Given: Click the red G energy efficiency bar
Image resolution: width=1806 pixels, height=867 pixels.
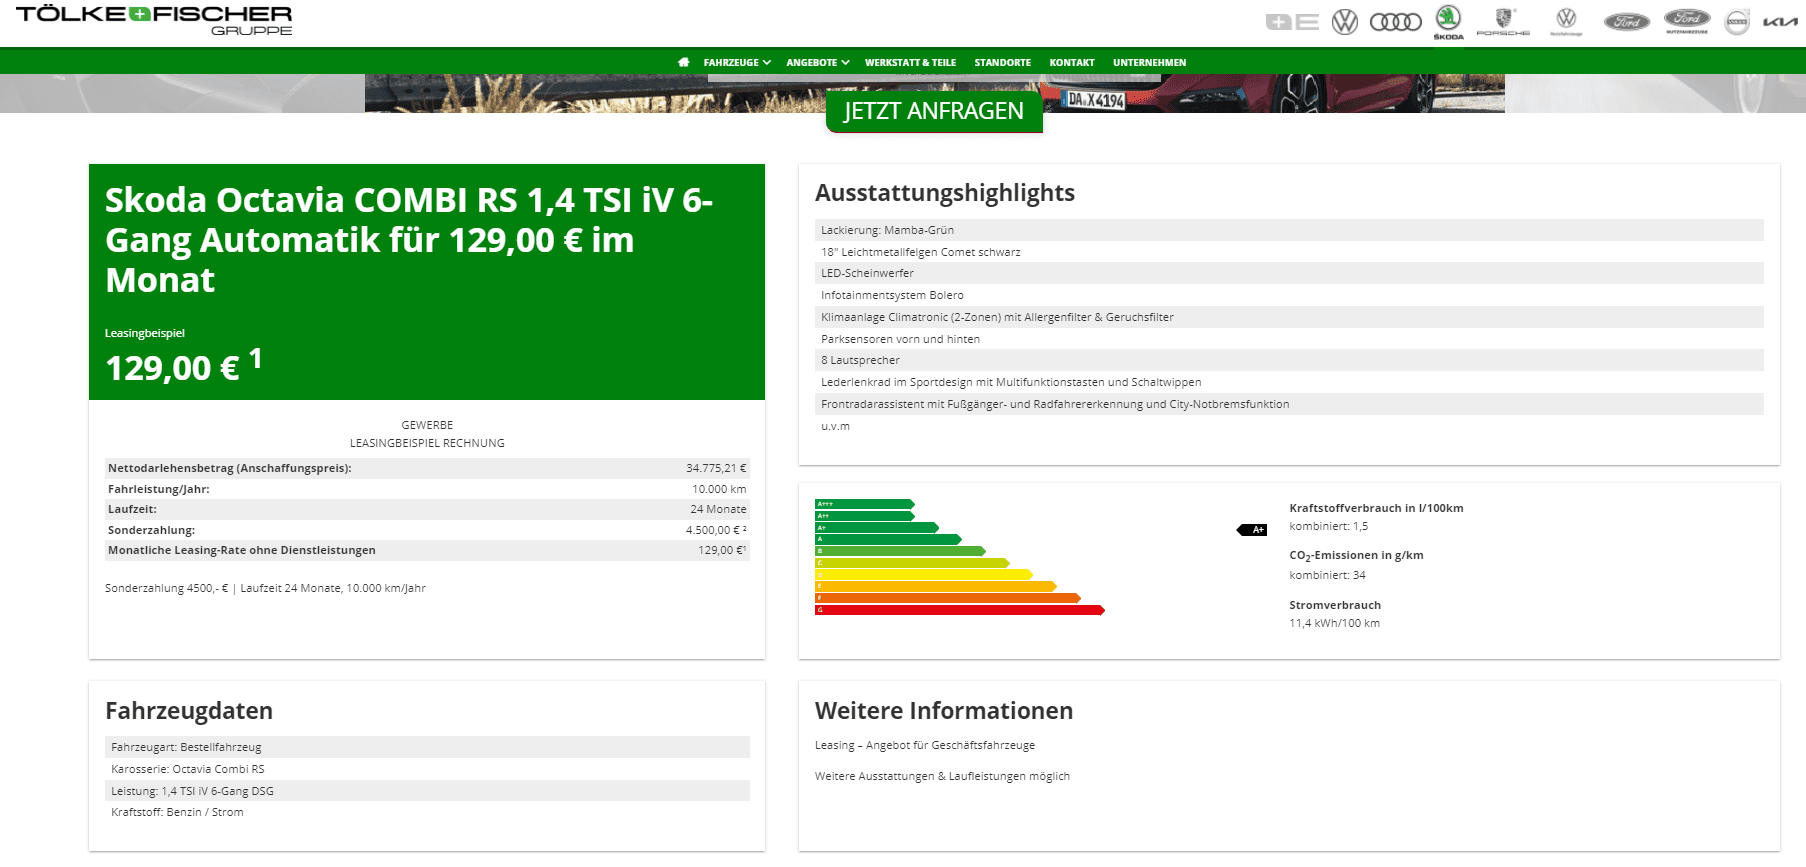Looking at the screenshot, I should (960, 610).
